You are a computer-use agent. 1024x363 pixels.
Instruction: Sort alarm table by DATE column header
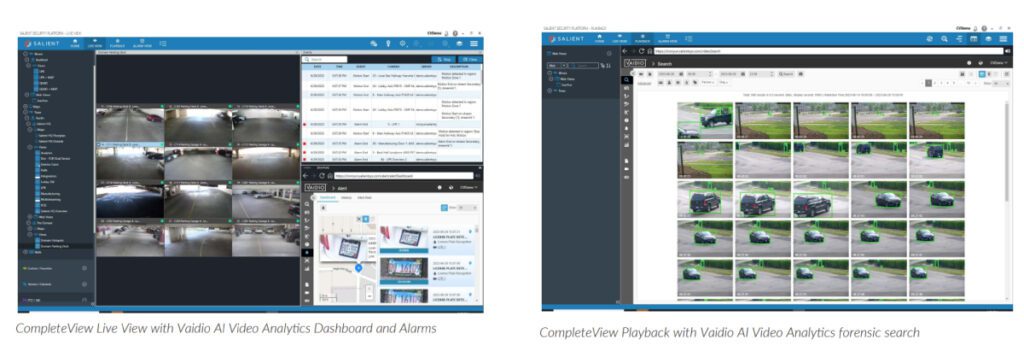point(317,67)
